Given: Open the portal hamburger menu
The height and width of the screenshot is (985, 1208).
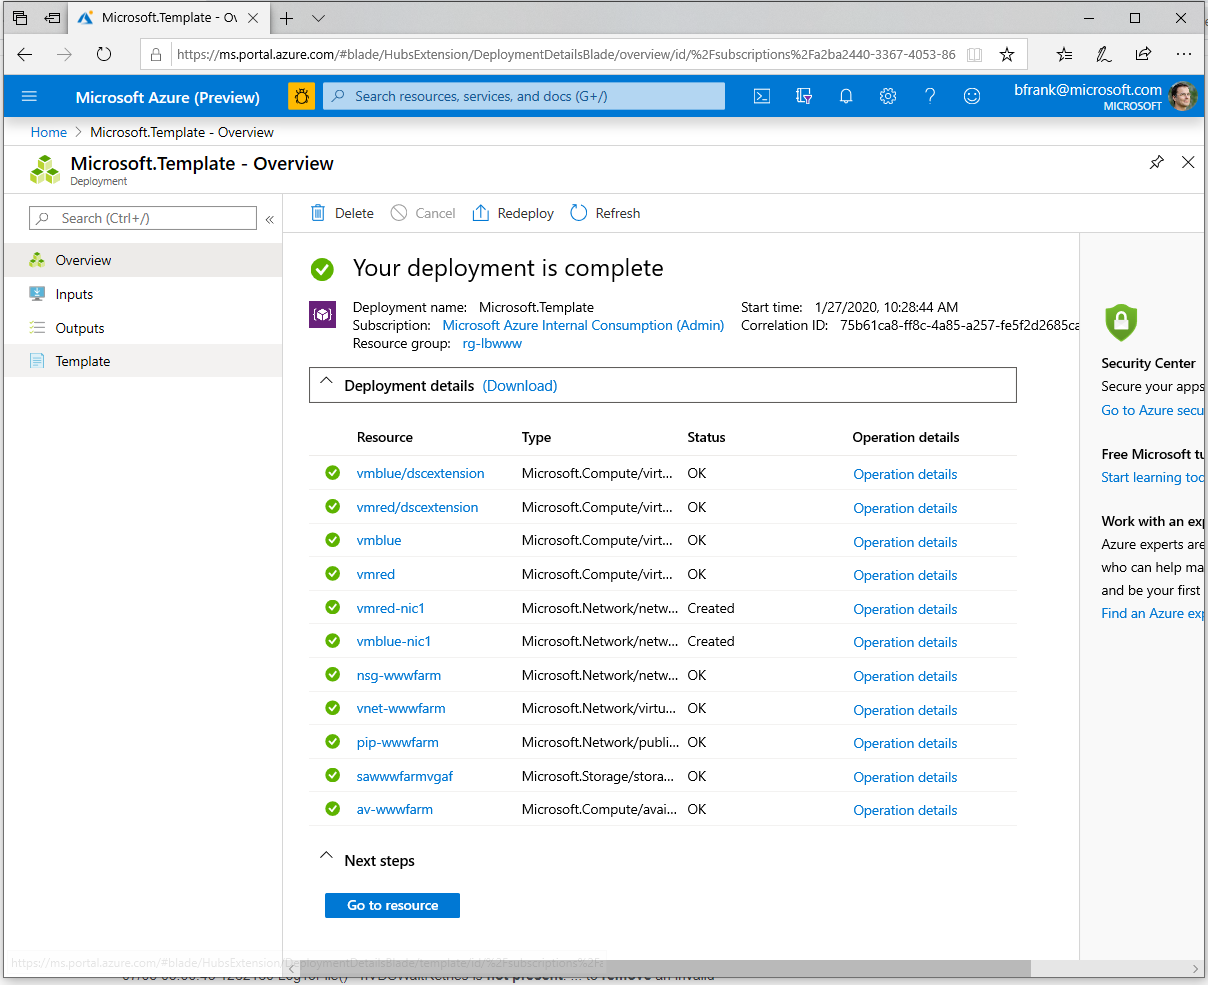Looking at the screenshot, I should point(29,96).
